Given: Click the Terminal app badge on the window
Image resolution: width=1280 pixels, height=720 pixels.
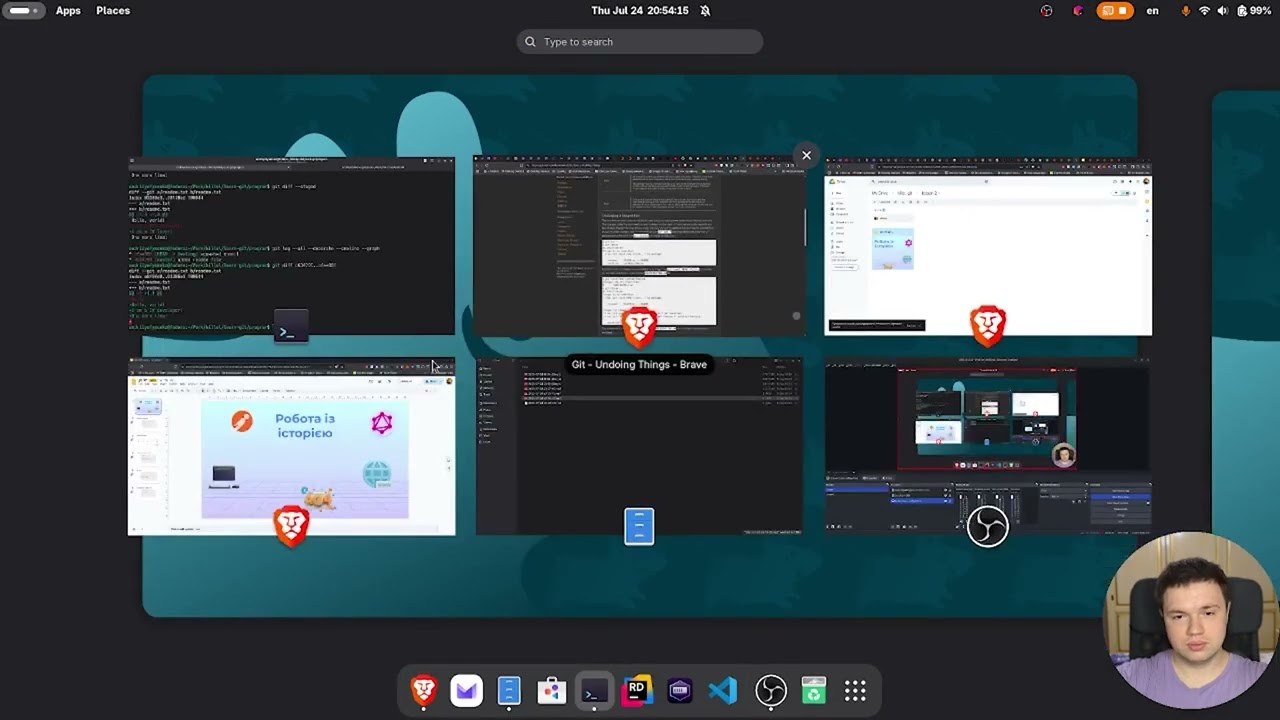Looking at the screenshot, I should [291, 326].
